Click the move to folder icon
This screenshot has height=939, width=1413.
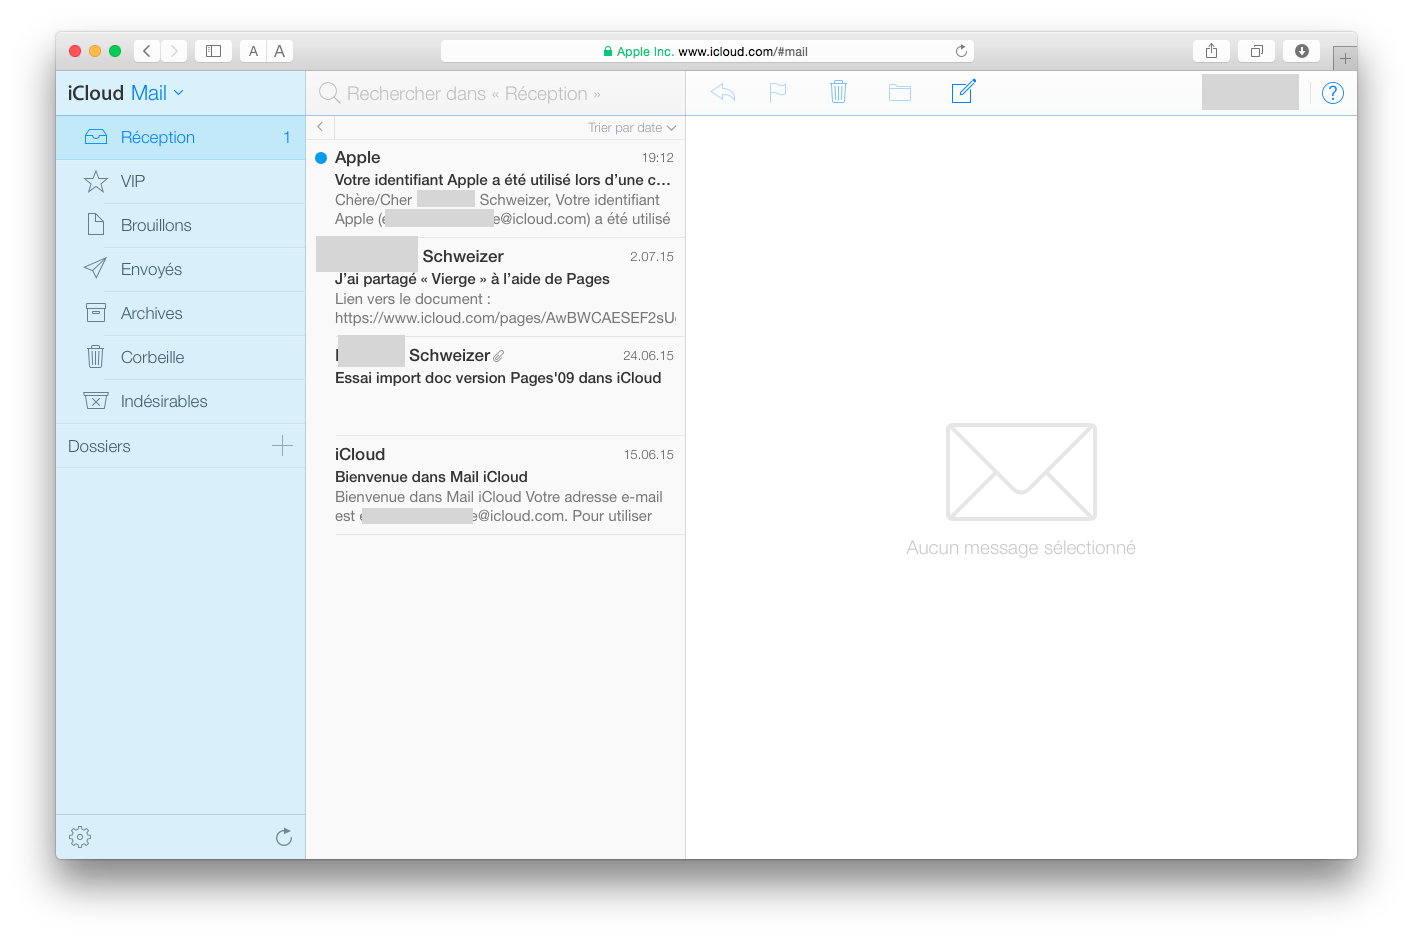click(900, 93)
